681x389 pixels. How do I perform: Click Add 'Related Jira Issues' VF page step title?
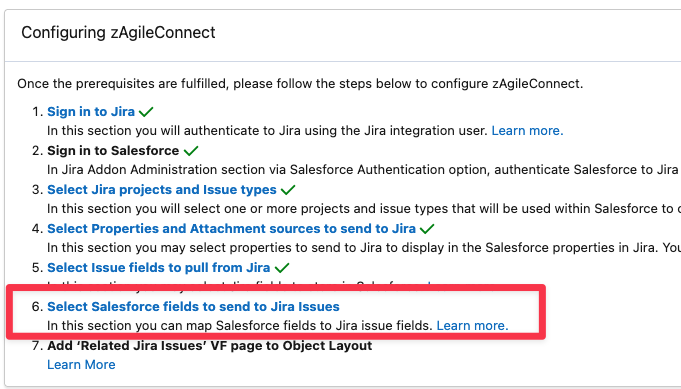click(210, 346)
